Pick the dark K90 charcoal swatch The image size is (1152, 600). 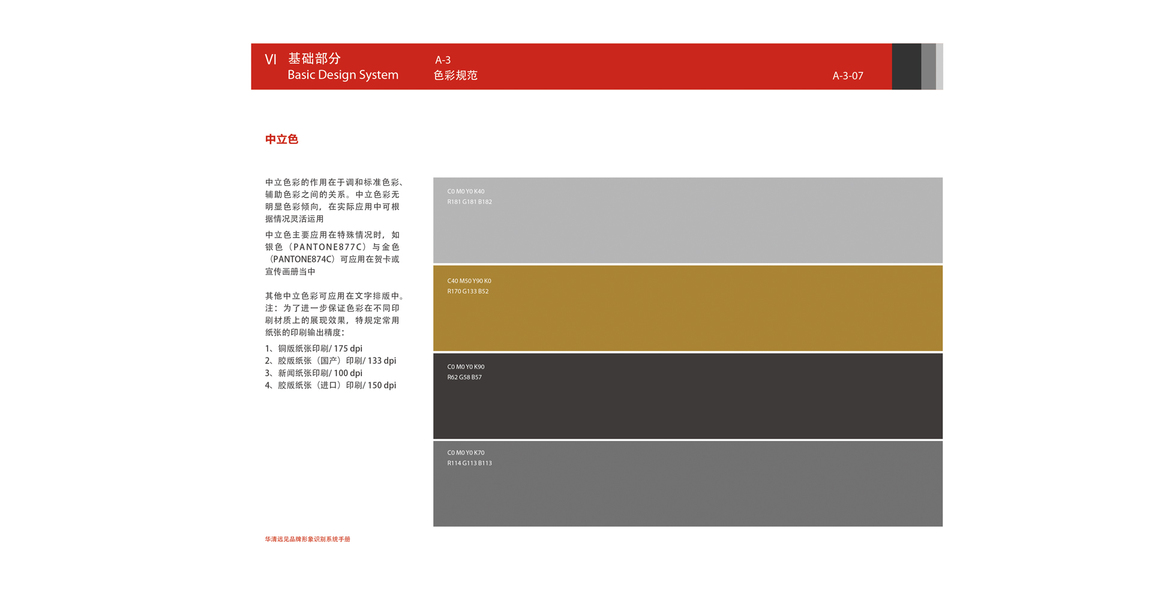coord(688,396)
